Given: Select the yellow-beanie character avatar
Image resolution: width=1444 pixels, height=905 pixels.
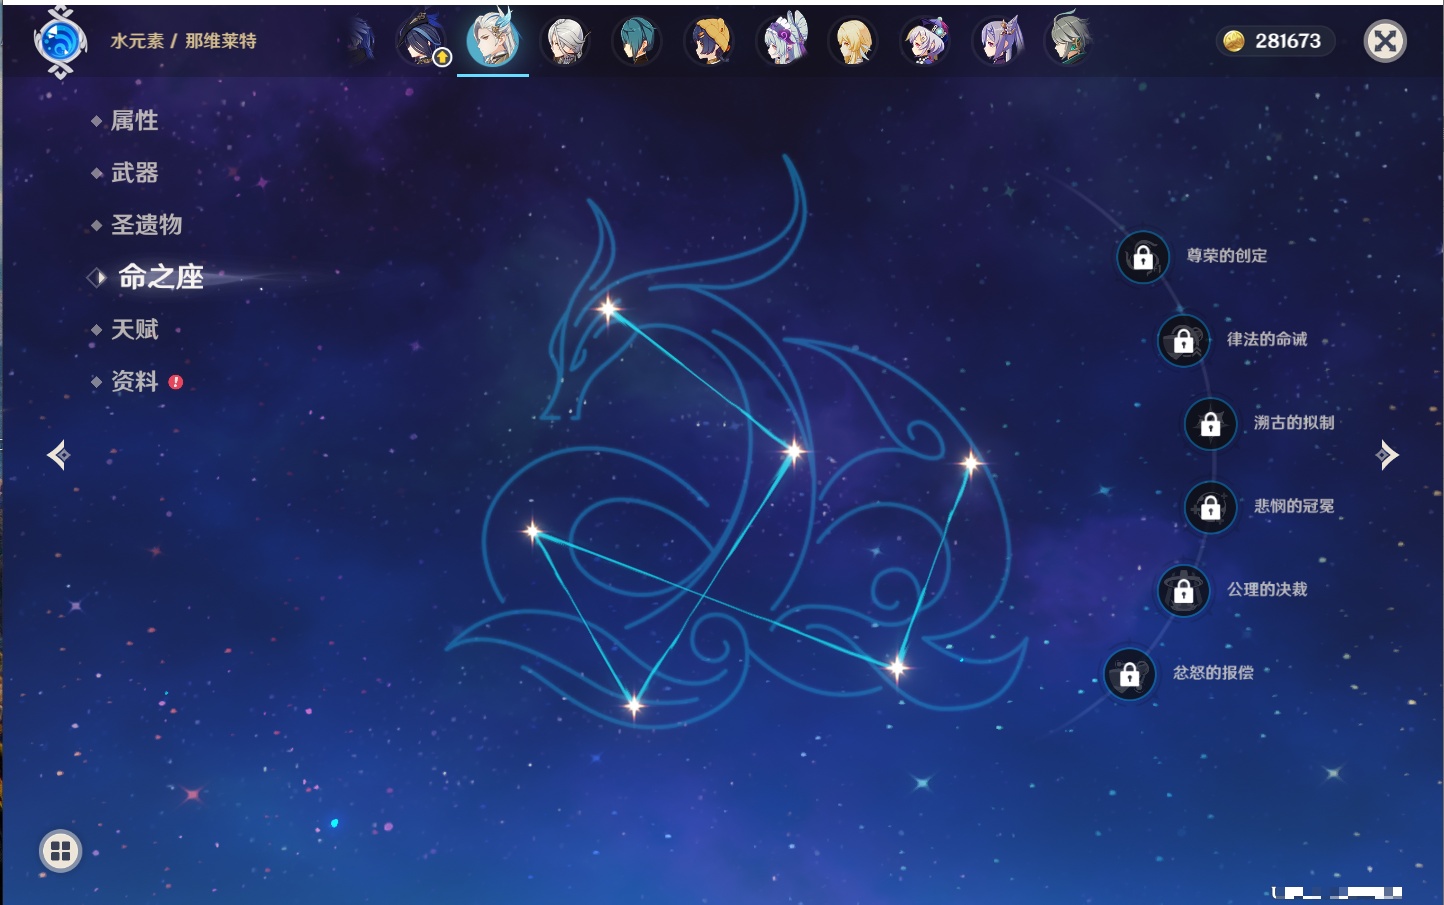Looking at the screenshot, I should [709, 42].
